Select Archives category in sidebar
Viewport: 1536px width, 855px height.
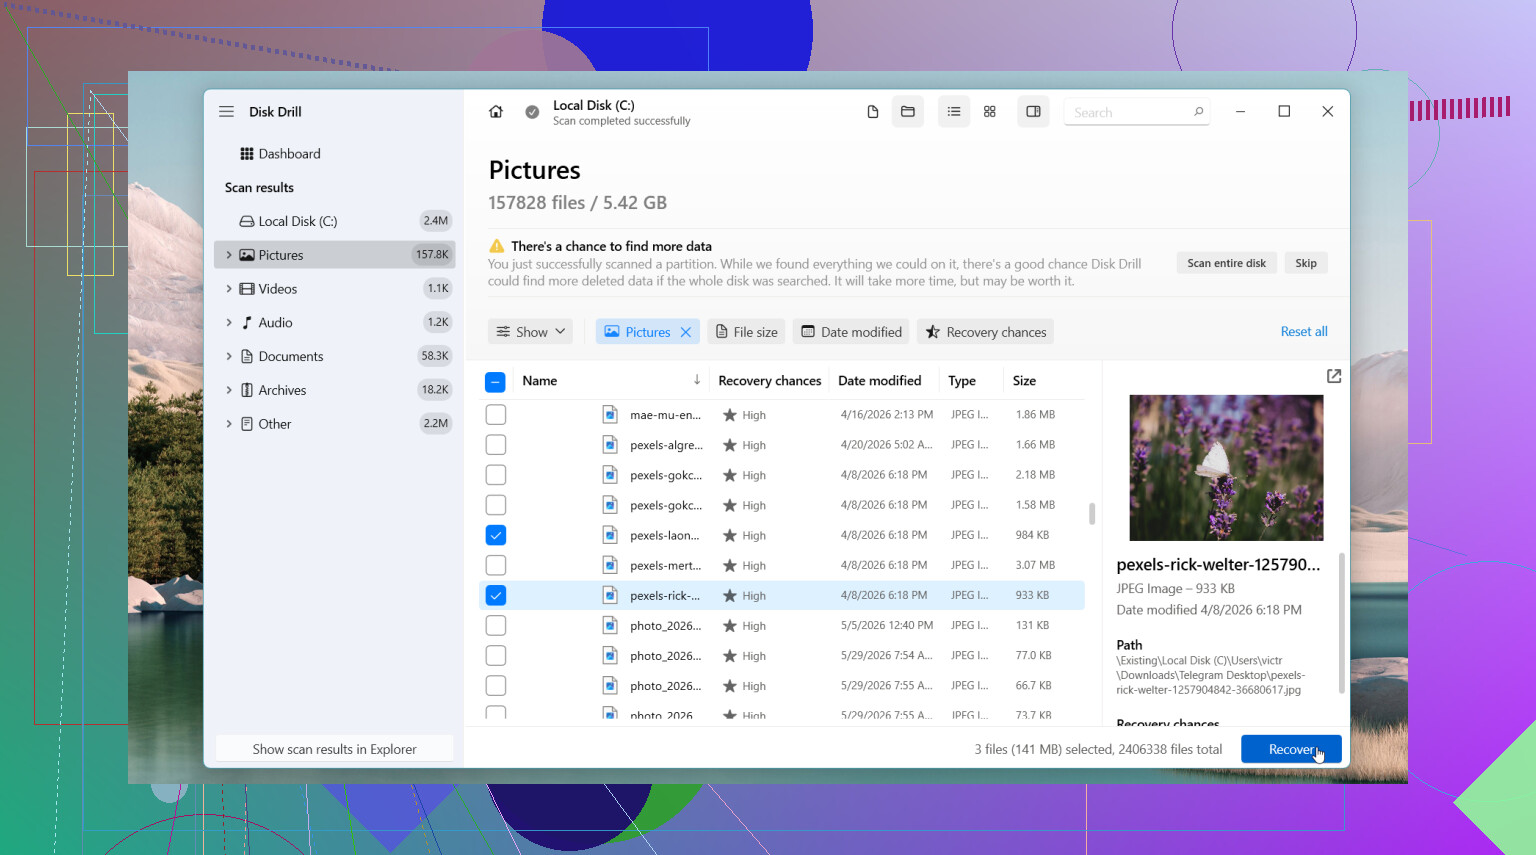click(334, 390)
